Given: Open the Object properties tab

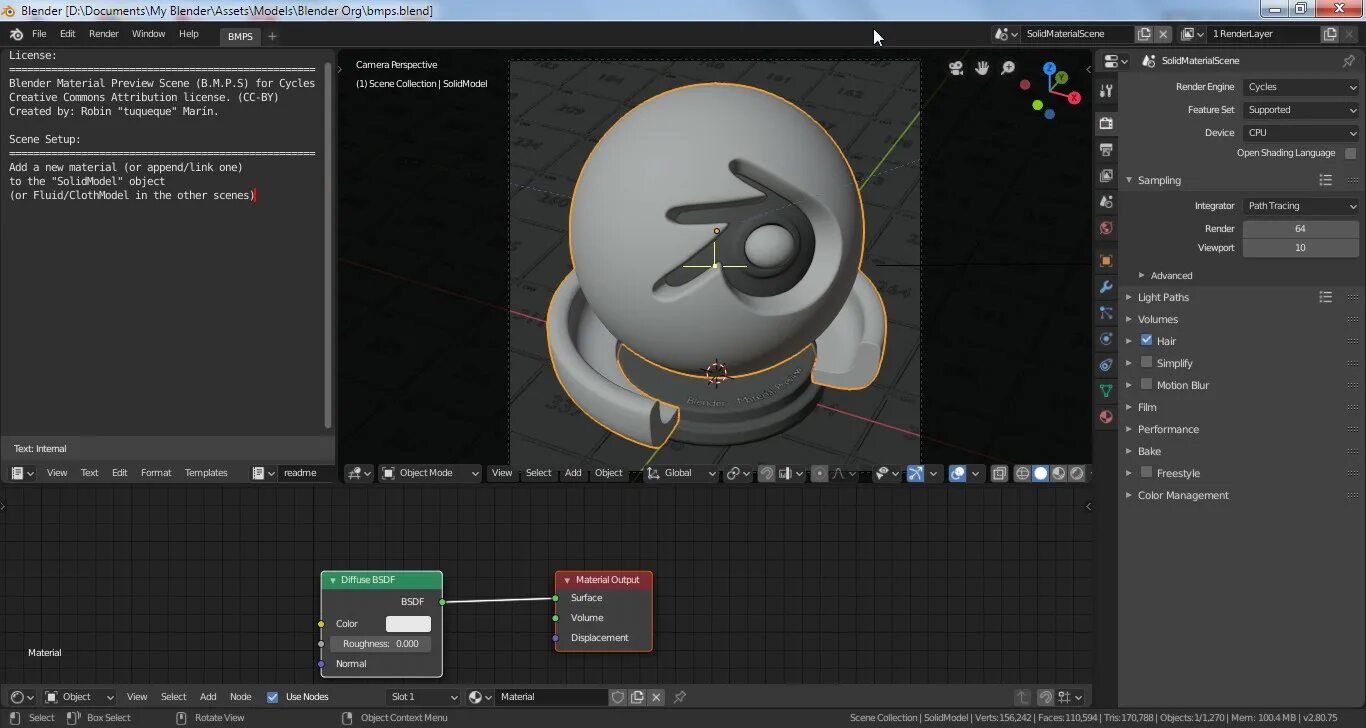Looking at the screenshot, I should click(x=1106, y=260).
